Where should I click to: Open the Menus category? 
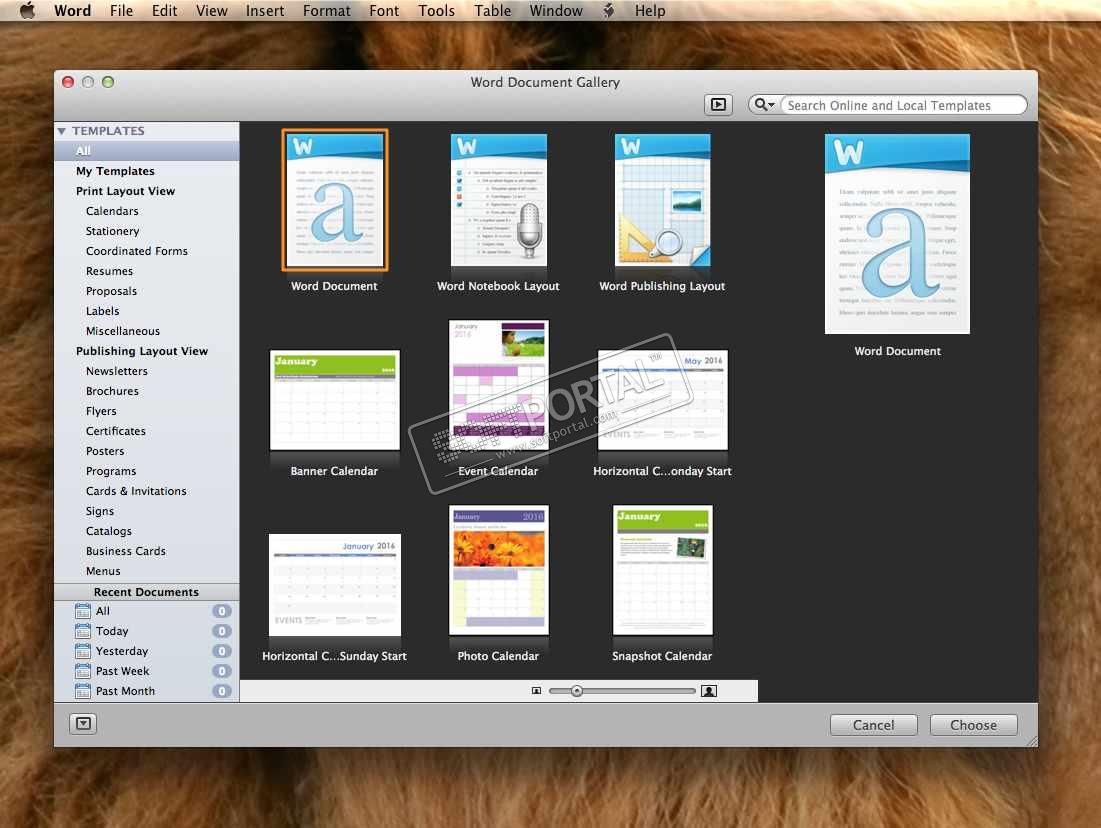pyautogui.click(x=103, y=571)
